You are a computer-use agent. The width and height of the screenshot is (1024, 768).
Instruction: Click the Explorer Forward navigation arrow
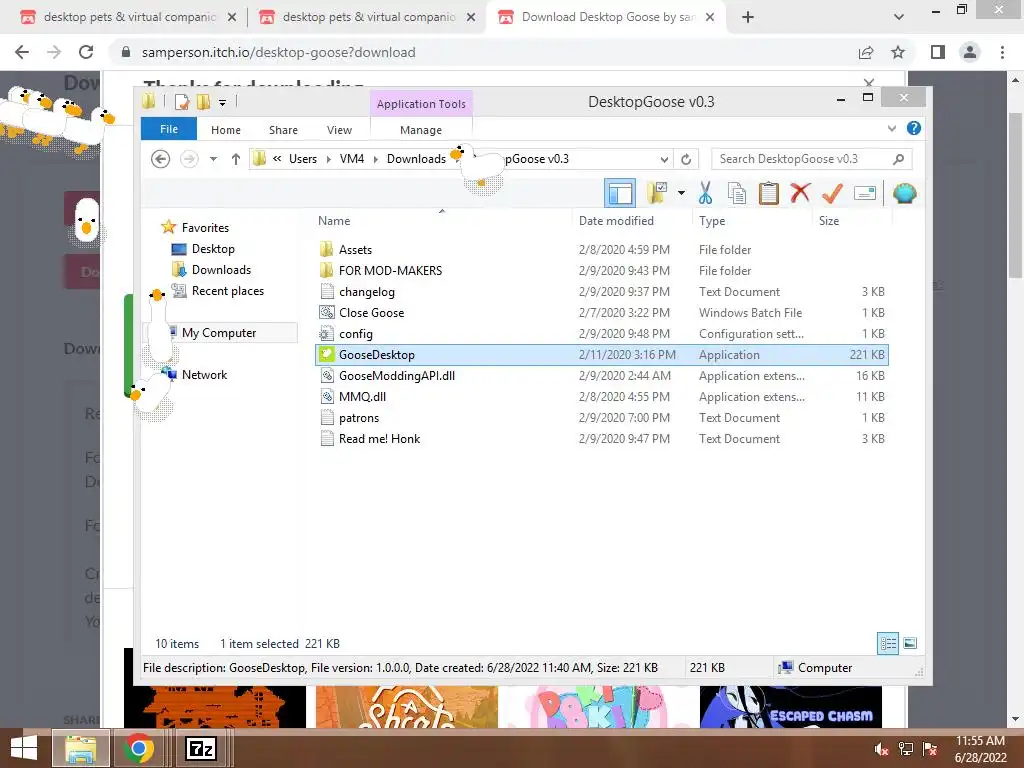point(189,159)
